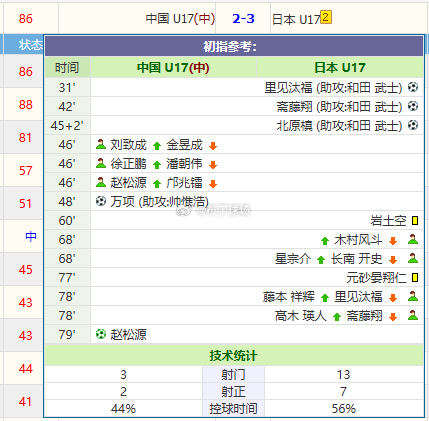The height and width of the screenshot is (421, 429).
Task: Click the green goal ball icon in the 79' row
Action: [x=101, y=334]
